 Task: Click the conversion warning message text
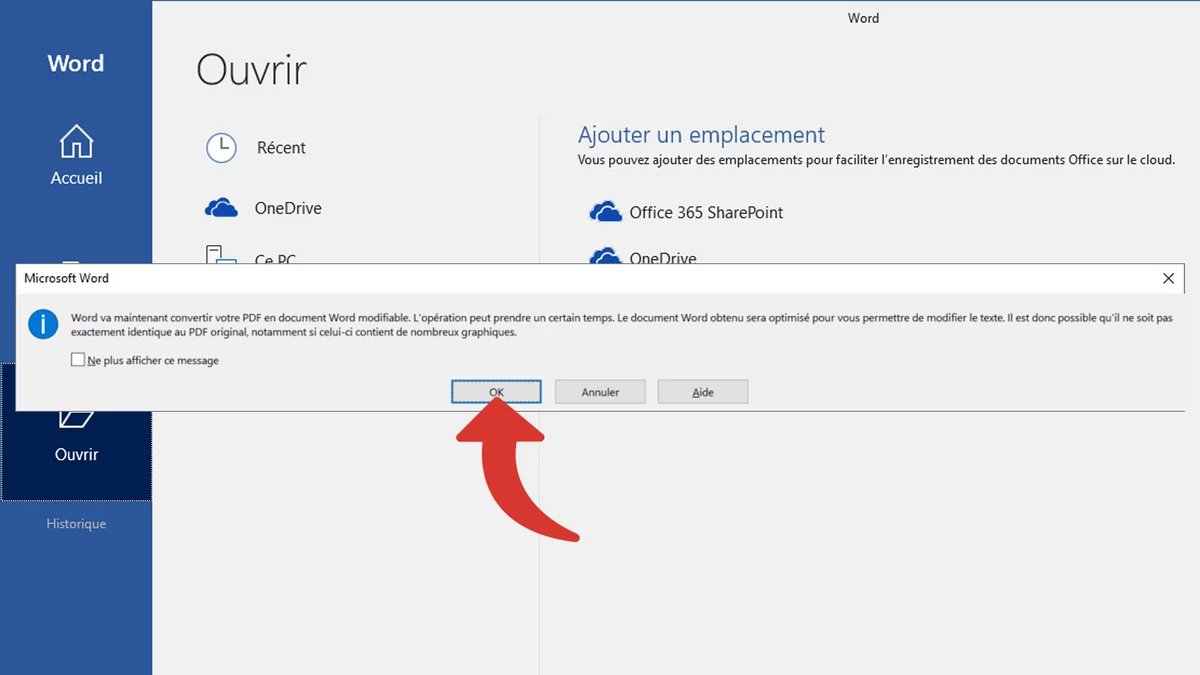pyautogui.click(x=621, y=325)
